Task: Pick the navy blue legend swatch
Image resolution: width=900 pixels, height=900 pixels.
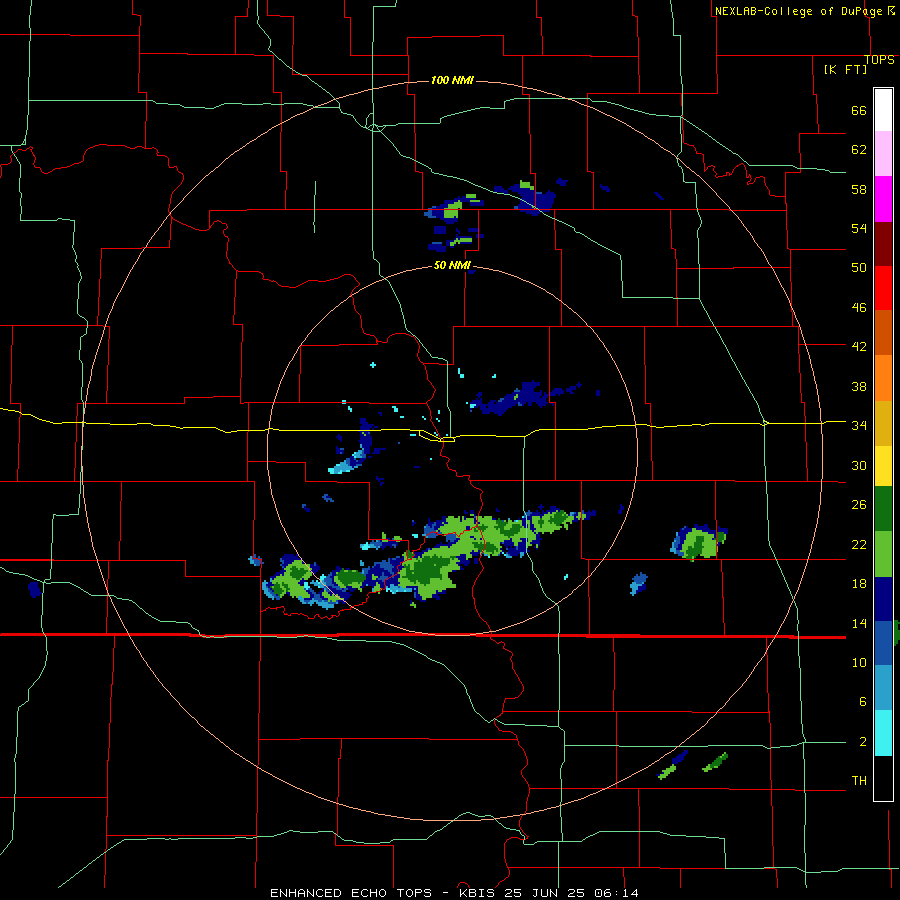Action: tap(883, 599)
